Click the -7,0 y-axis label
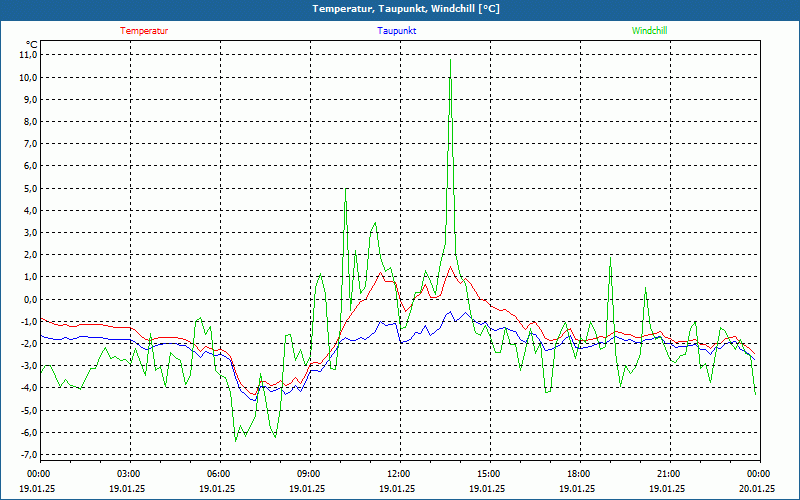Viewport: 800px width, 500px height. point(28,455)
